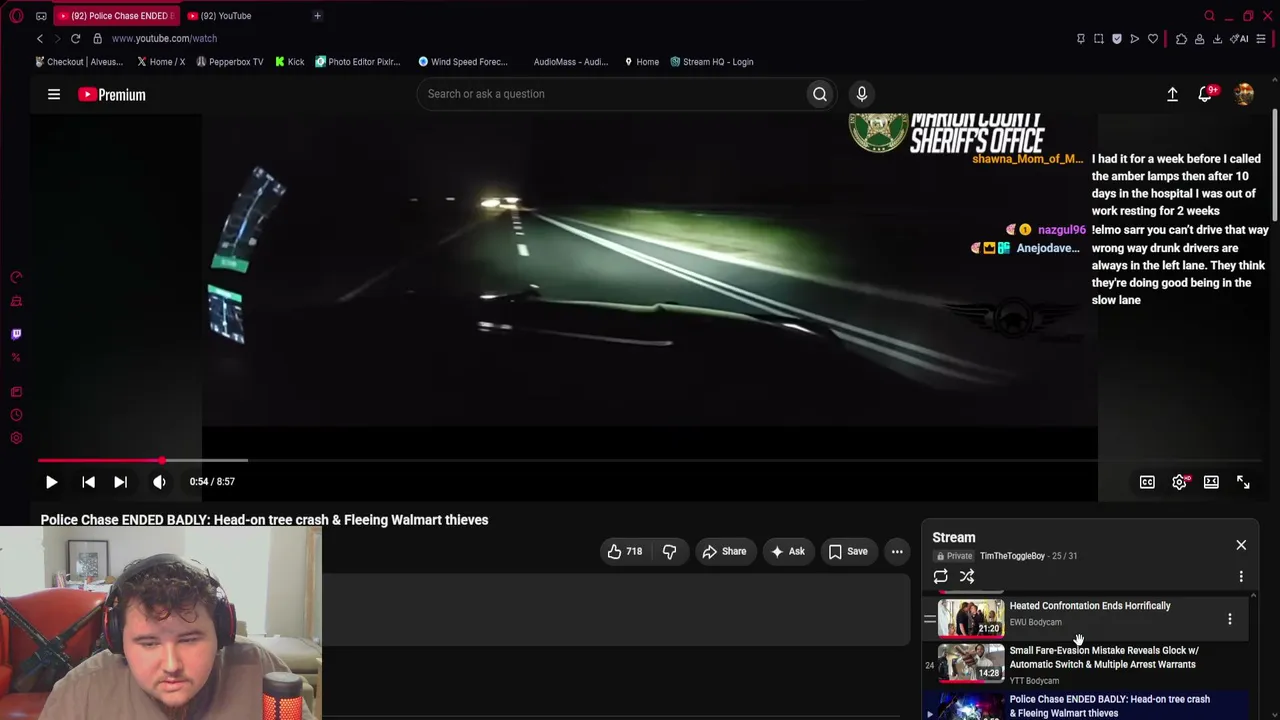Open options for Heated Confrontation video
This screenshot has height=720, width=1280.
point(1230,619)
